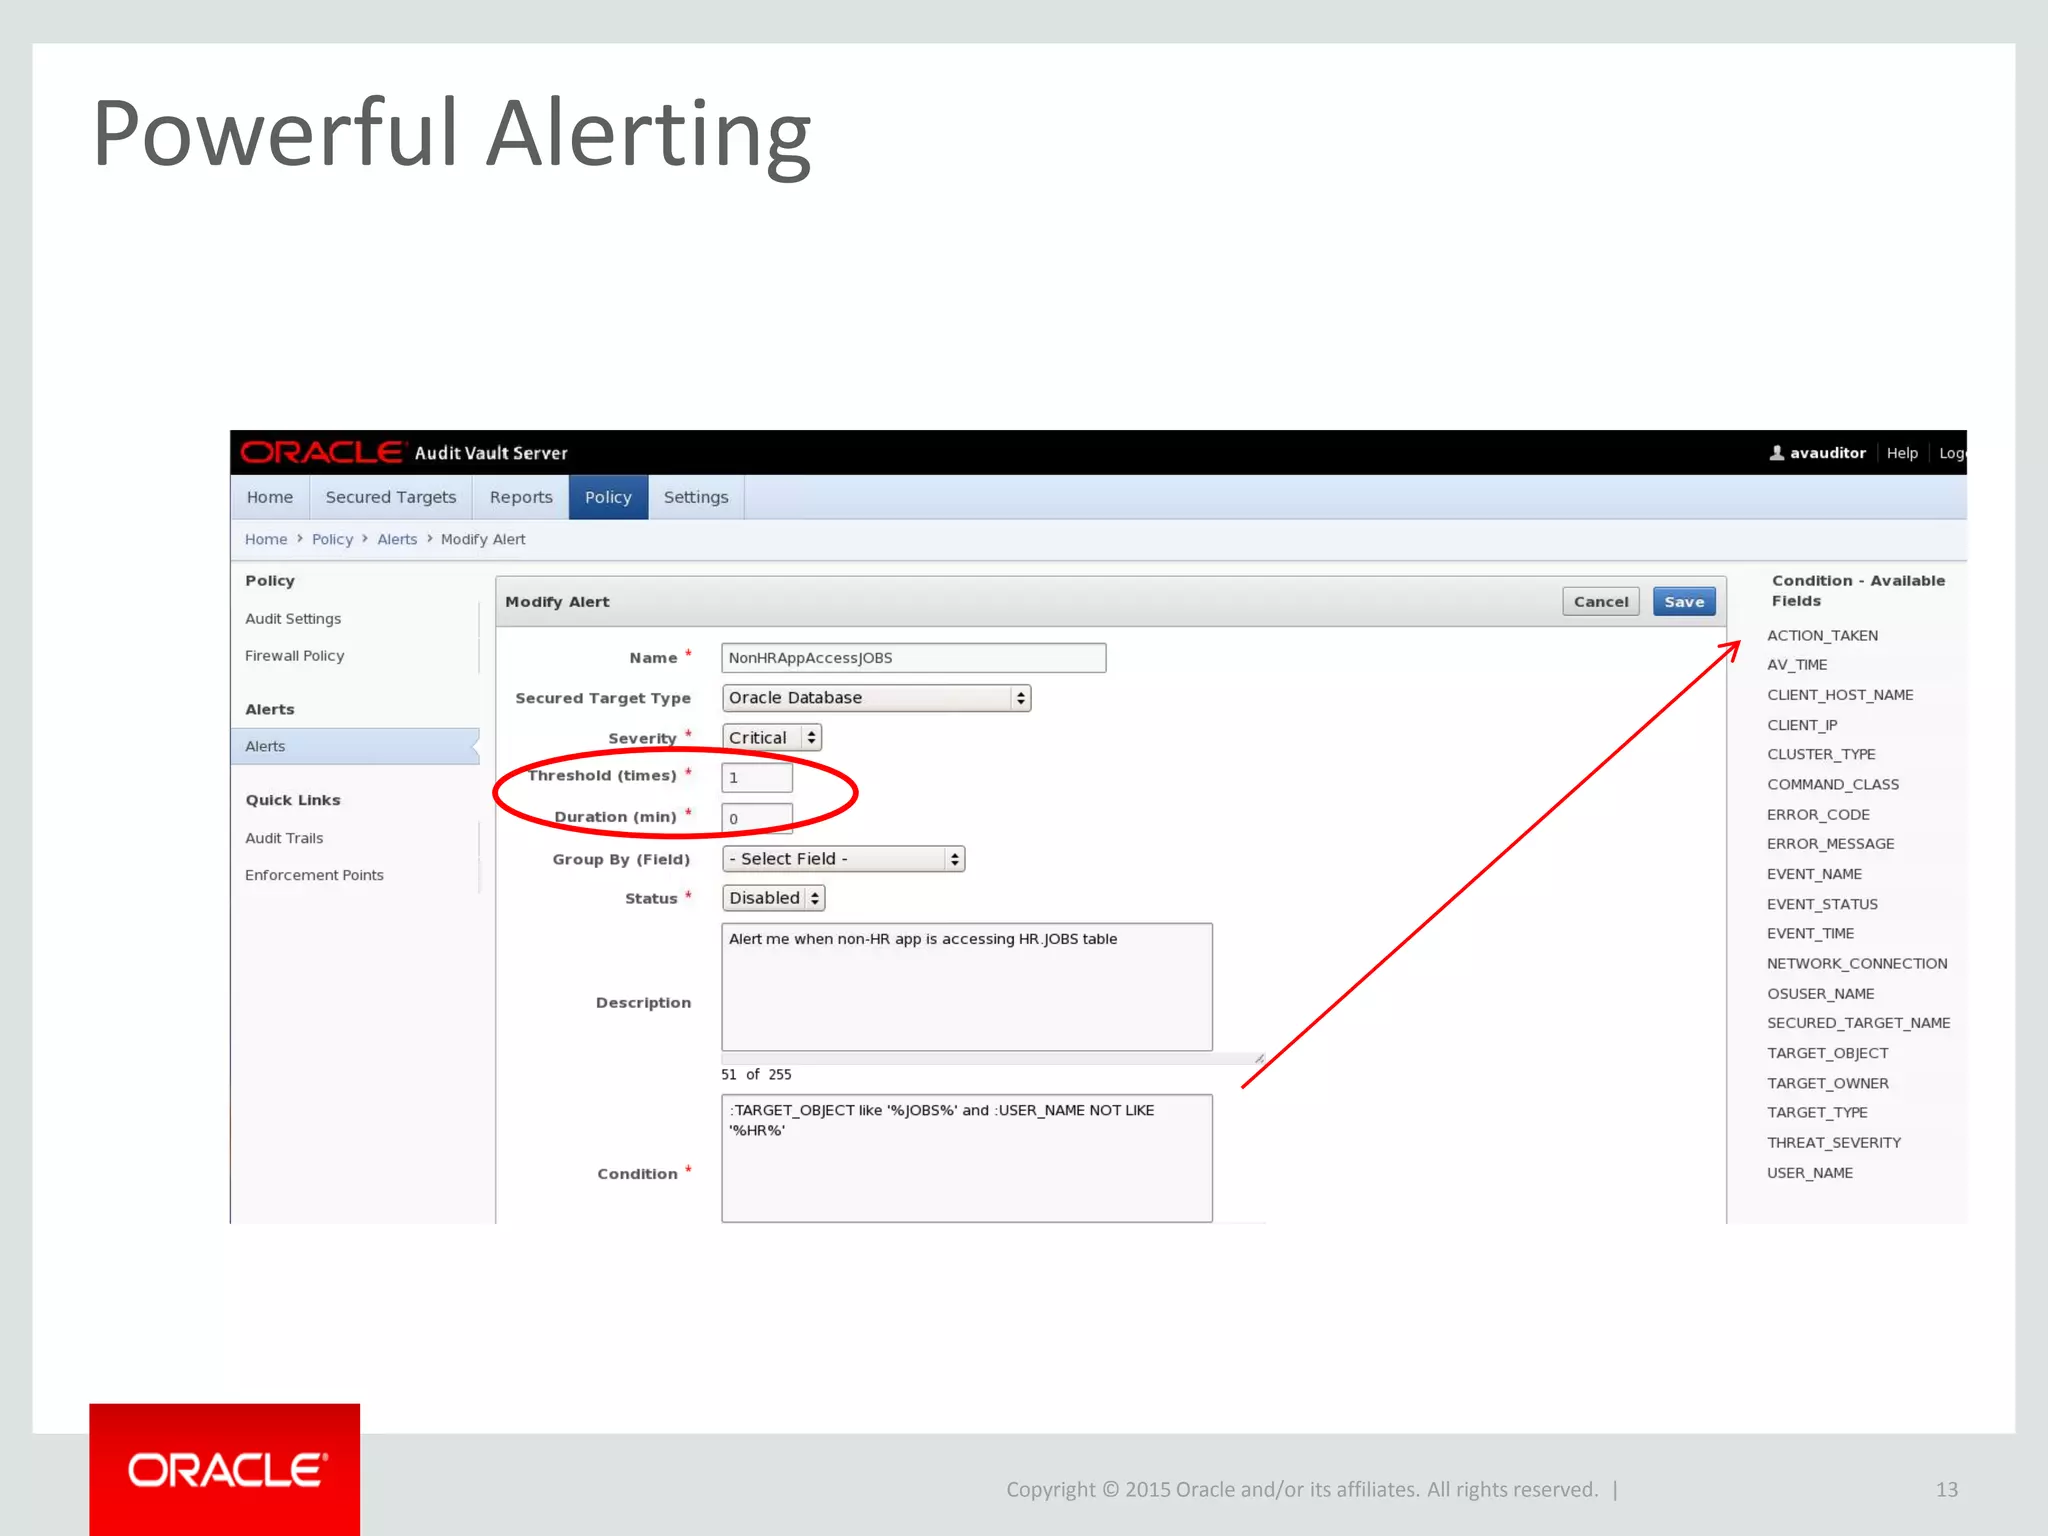The height and width of the screenshot is (1536, 2048).
Task: Click OSUSER_NAME available field
Action: (1820, 994)
